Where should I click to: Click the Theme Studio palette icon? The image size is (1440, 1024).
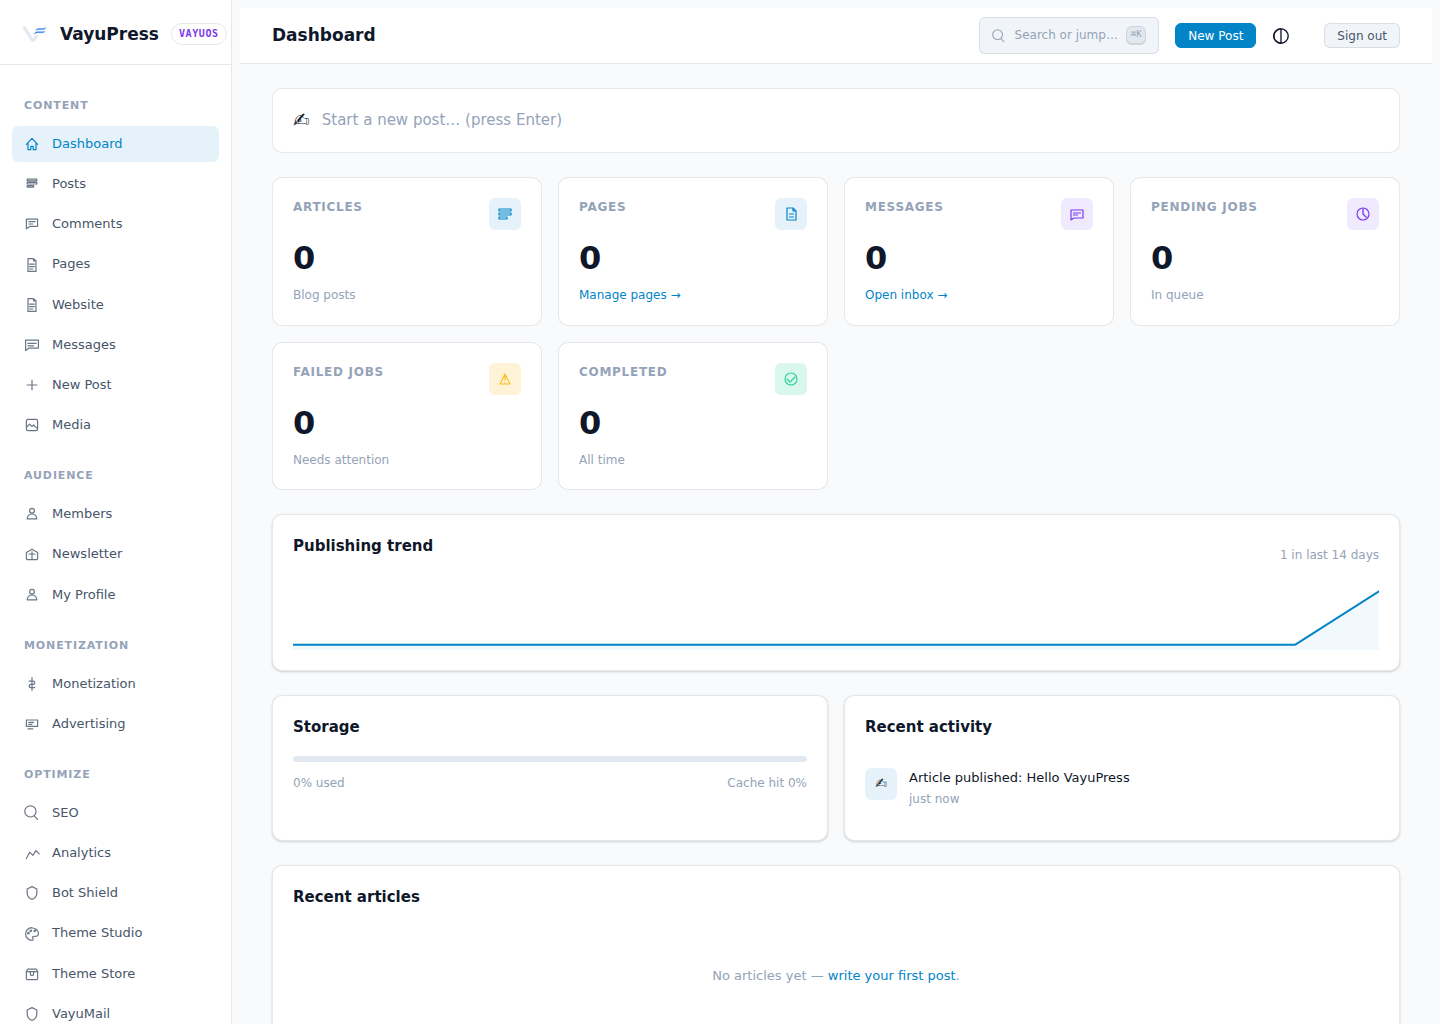click(32, 933)
